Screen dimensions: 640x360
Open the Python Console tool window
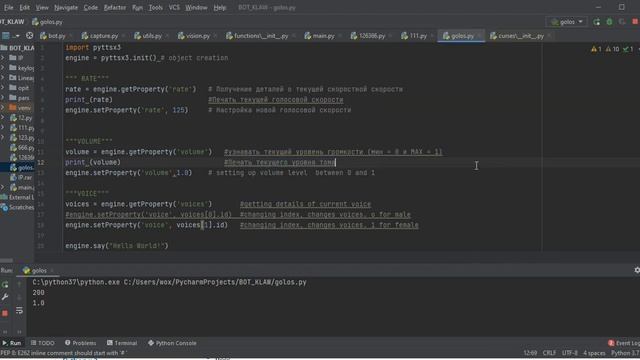[172, 343]
